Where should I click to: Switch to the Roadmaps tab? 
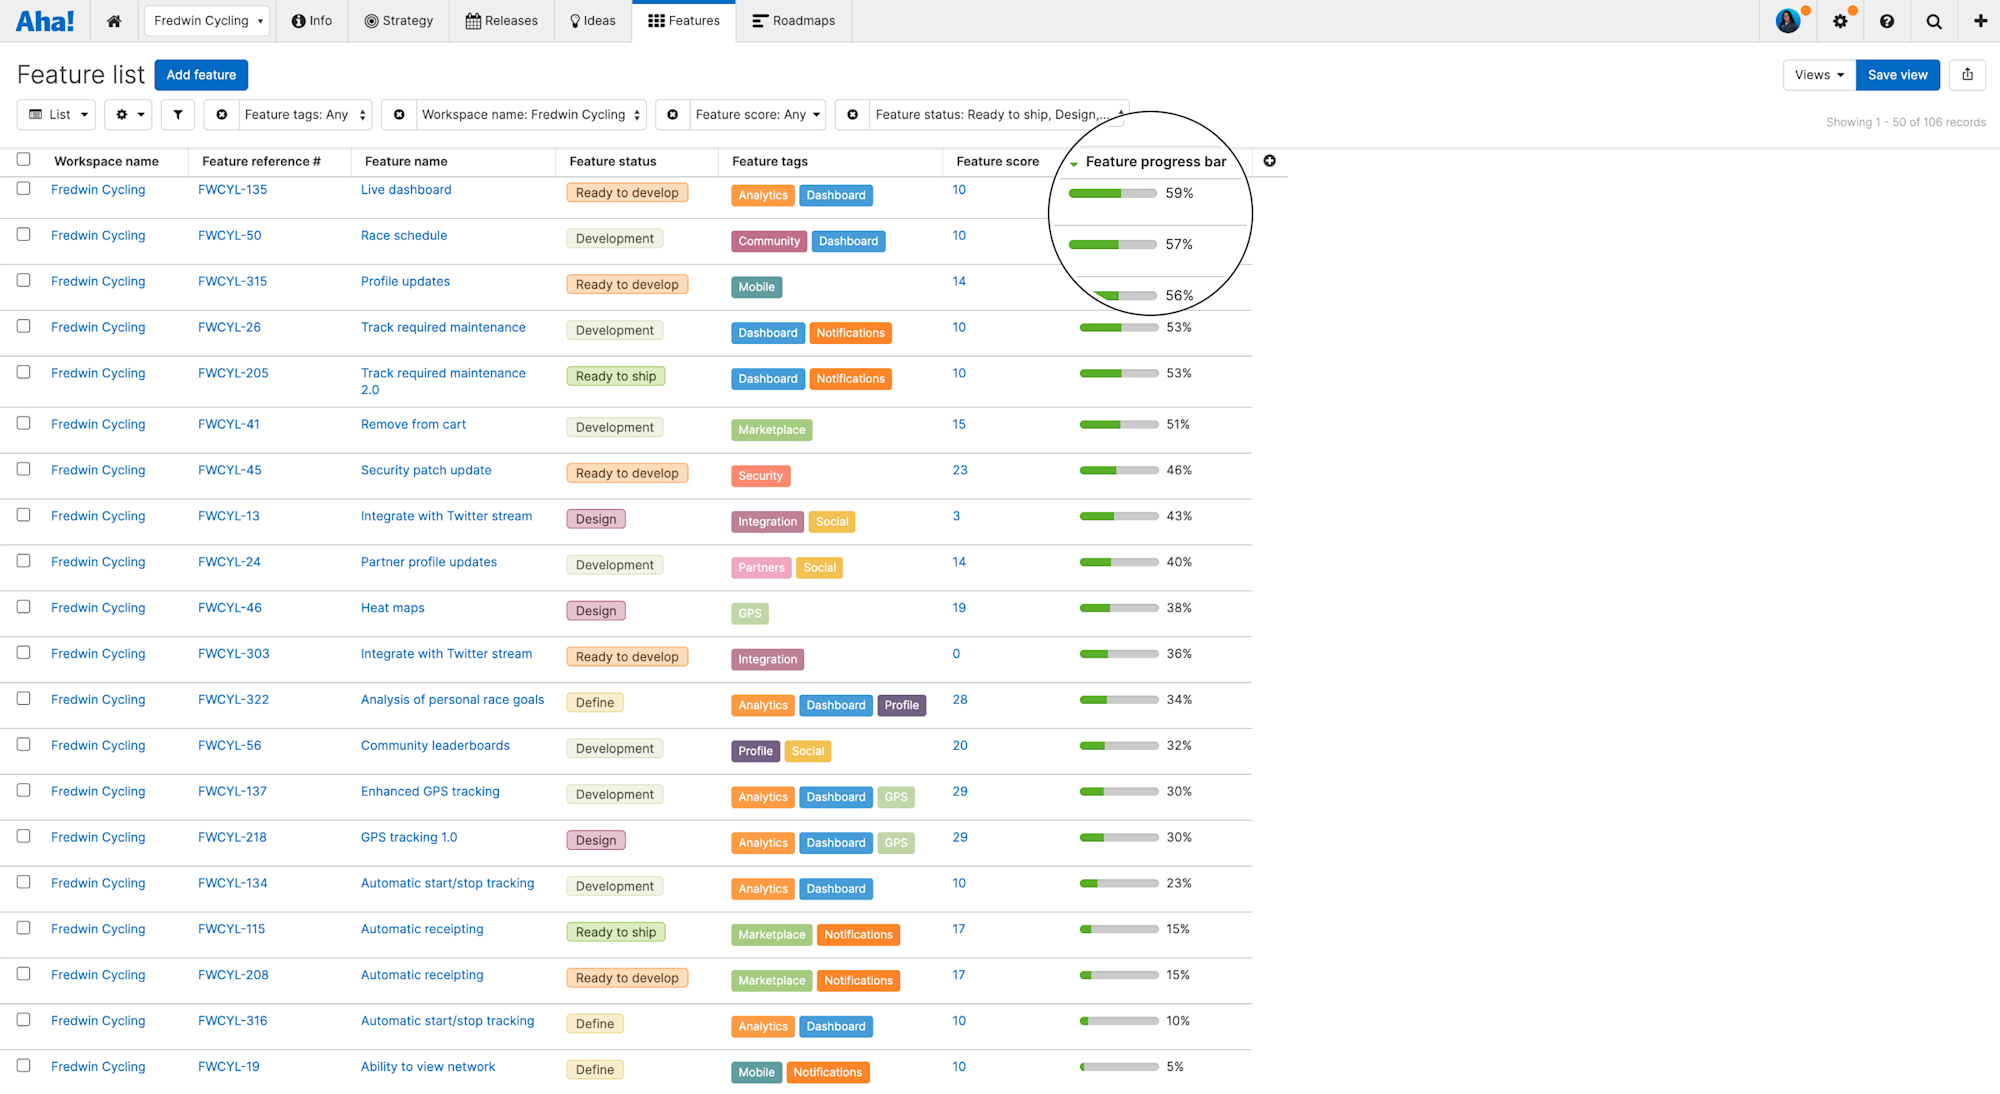coord(793,20)
